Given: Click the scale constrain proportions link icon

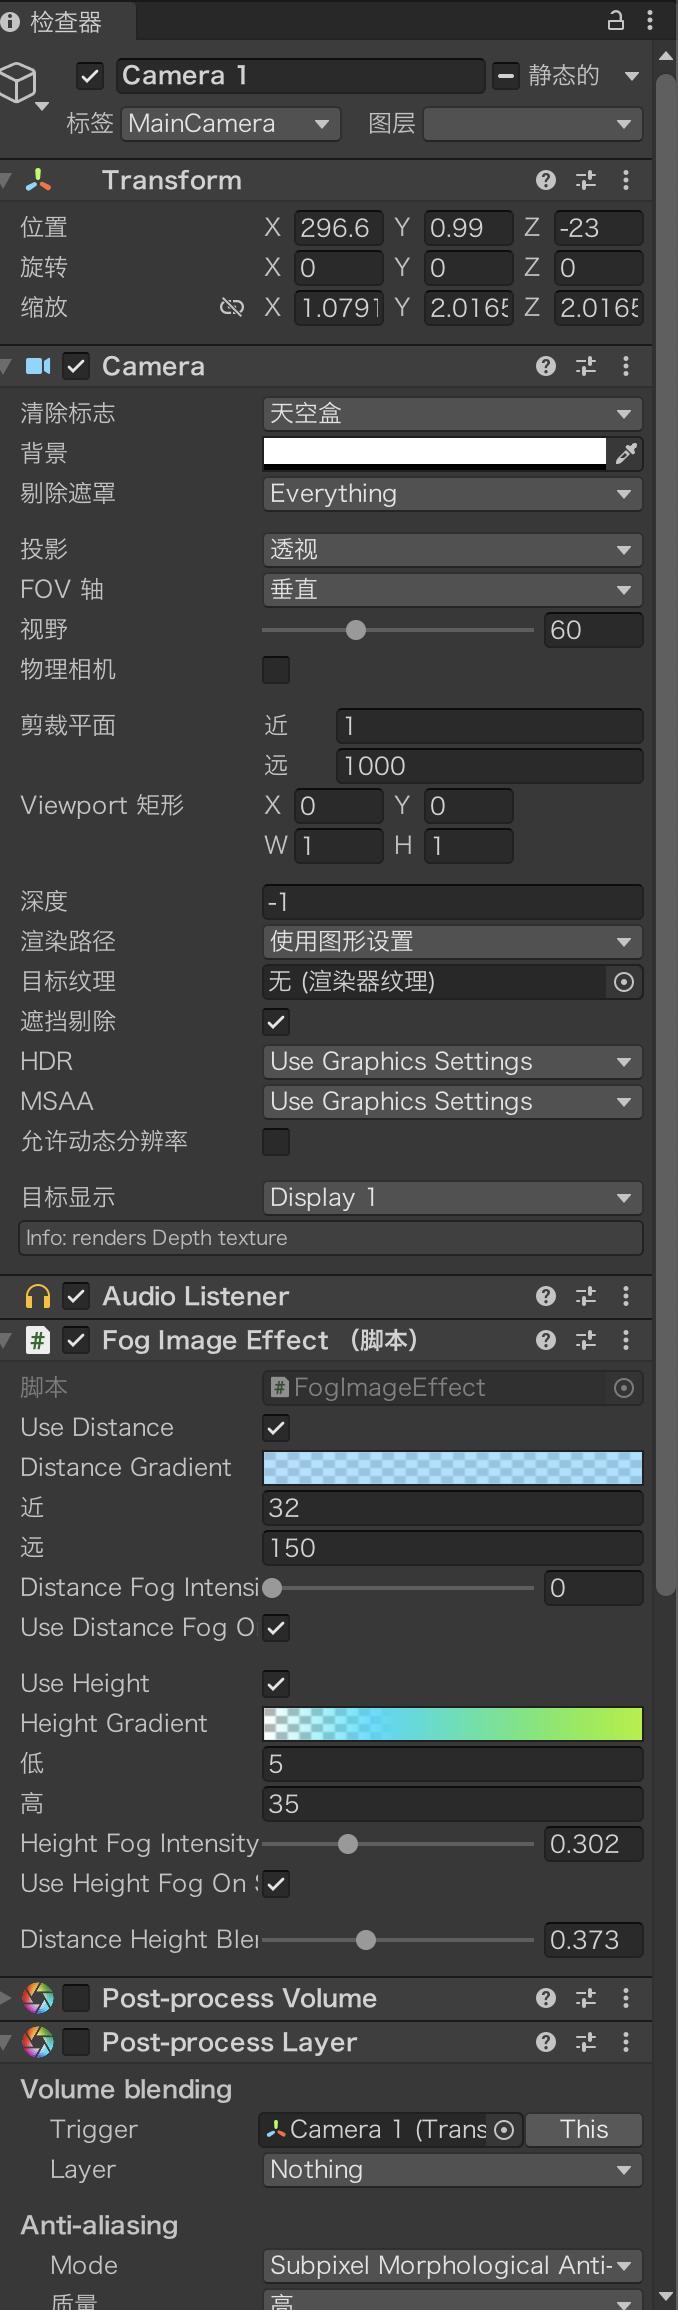Looking at the screenshot, I should 232,308.
